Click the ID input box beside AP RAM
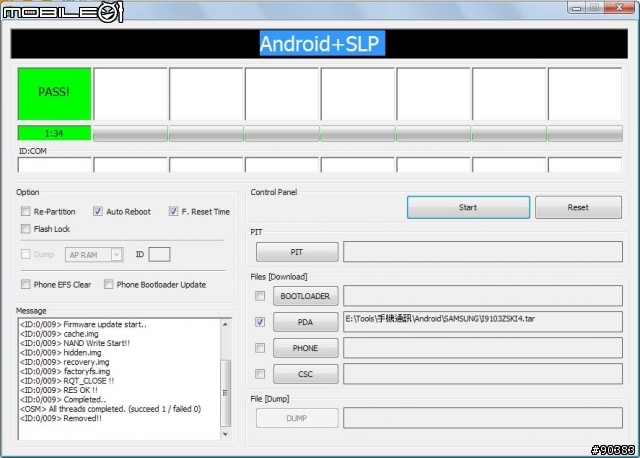Image resolution: width=640 pixels, height=458 pixels. [x=159, y=254]
